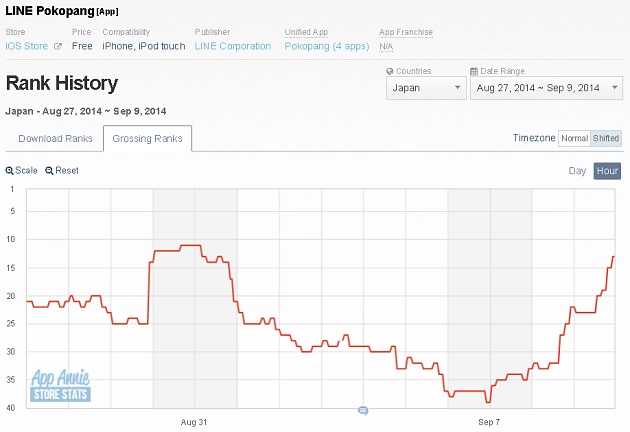Image resolution: width=630 pixels, height=432 pixels.
Task: Click the Rank History heading
Action: click(62, 84)
